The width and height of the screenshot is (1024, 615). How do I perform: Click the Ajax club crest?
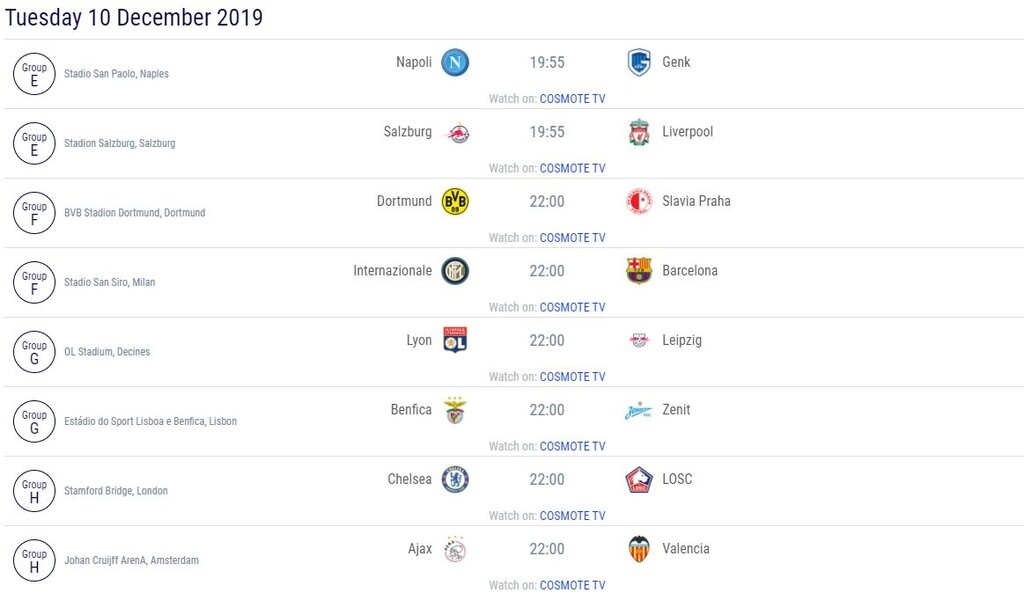pyautogui.click(x=455, y=549)
